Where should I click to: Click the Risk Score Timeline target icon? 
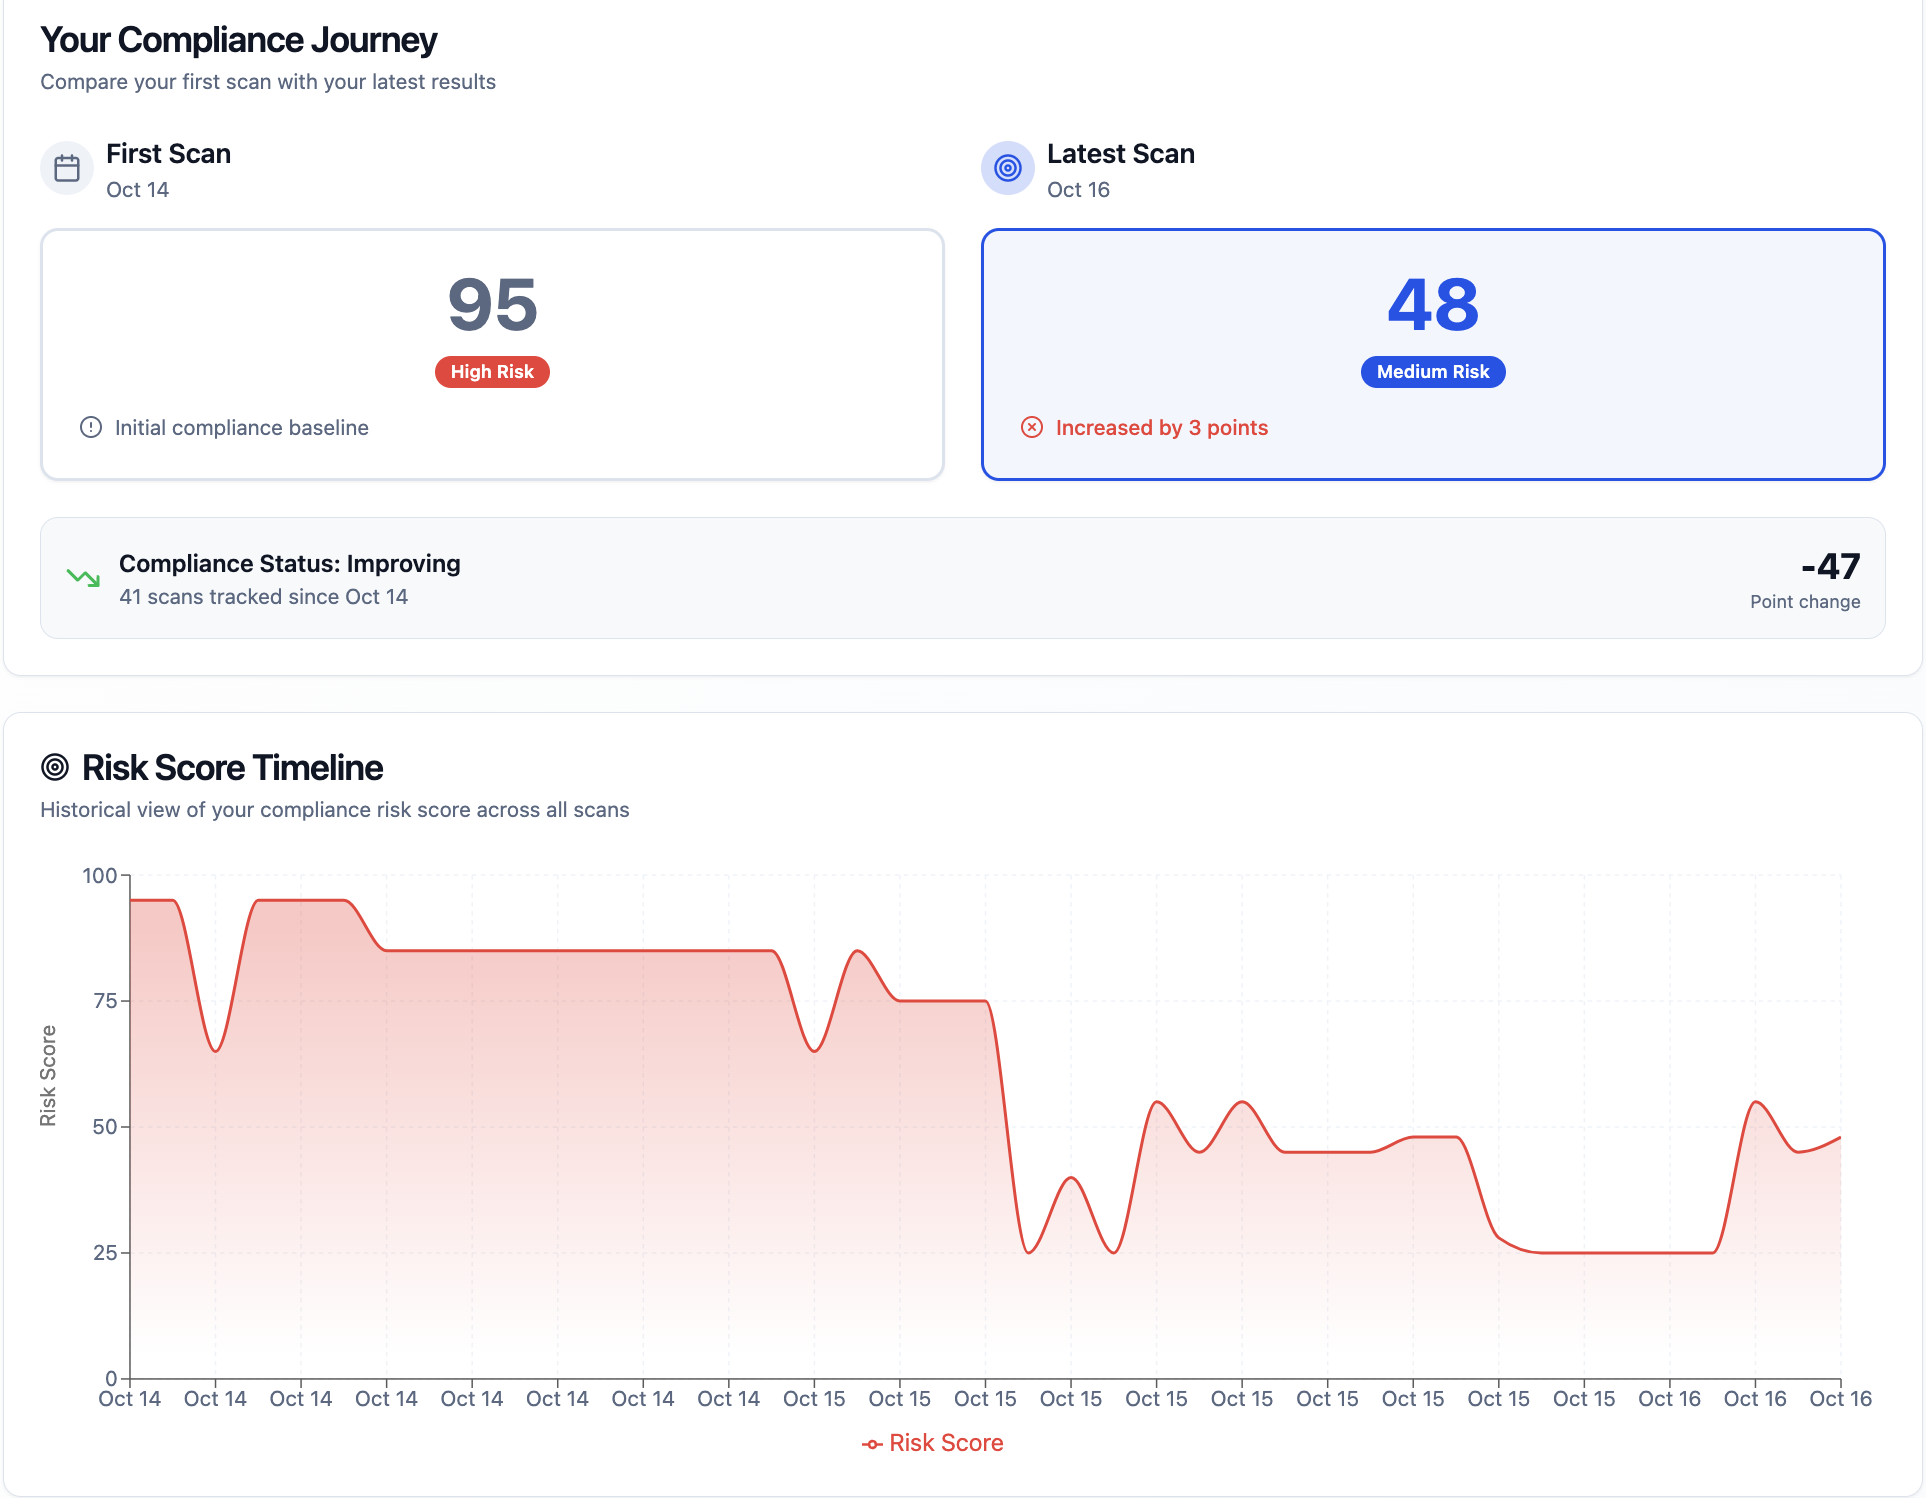click(55, 768)
